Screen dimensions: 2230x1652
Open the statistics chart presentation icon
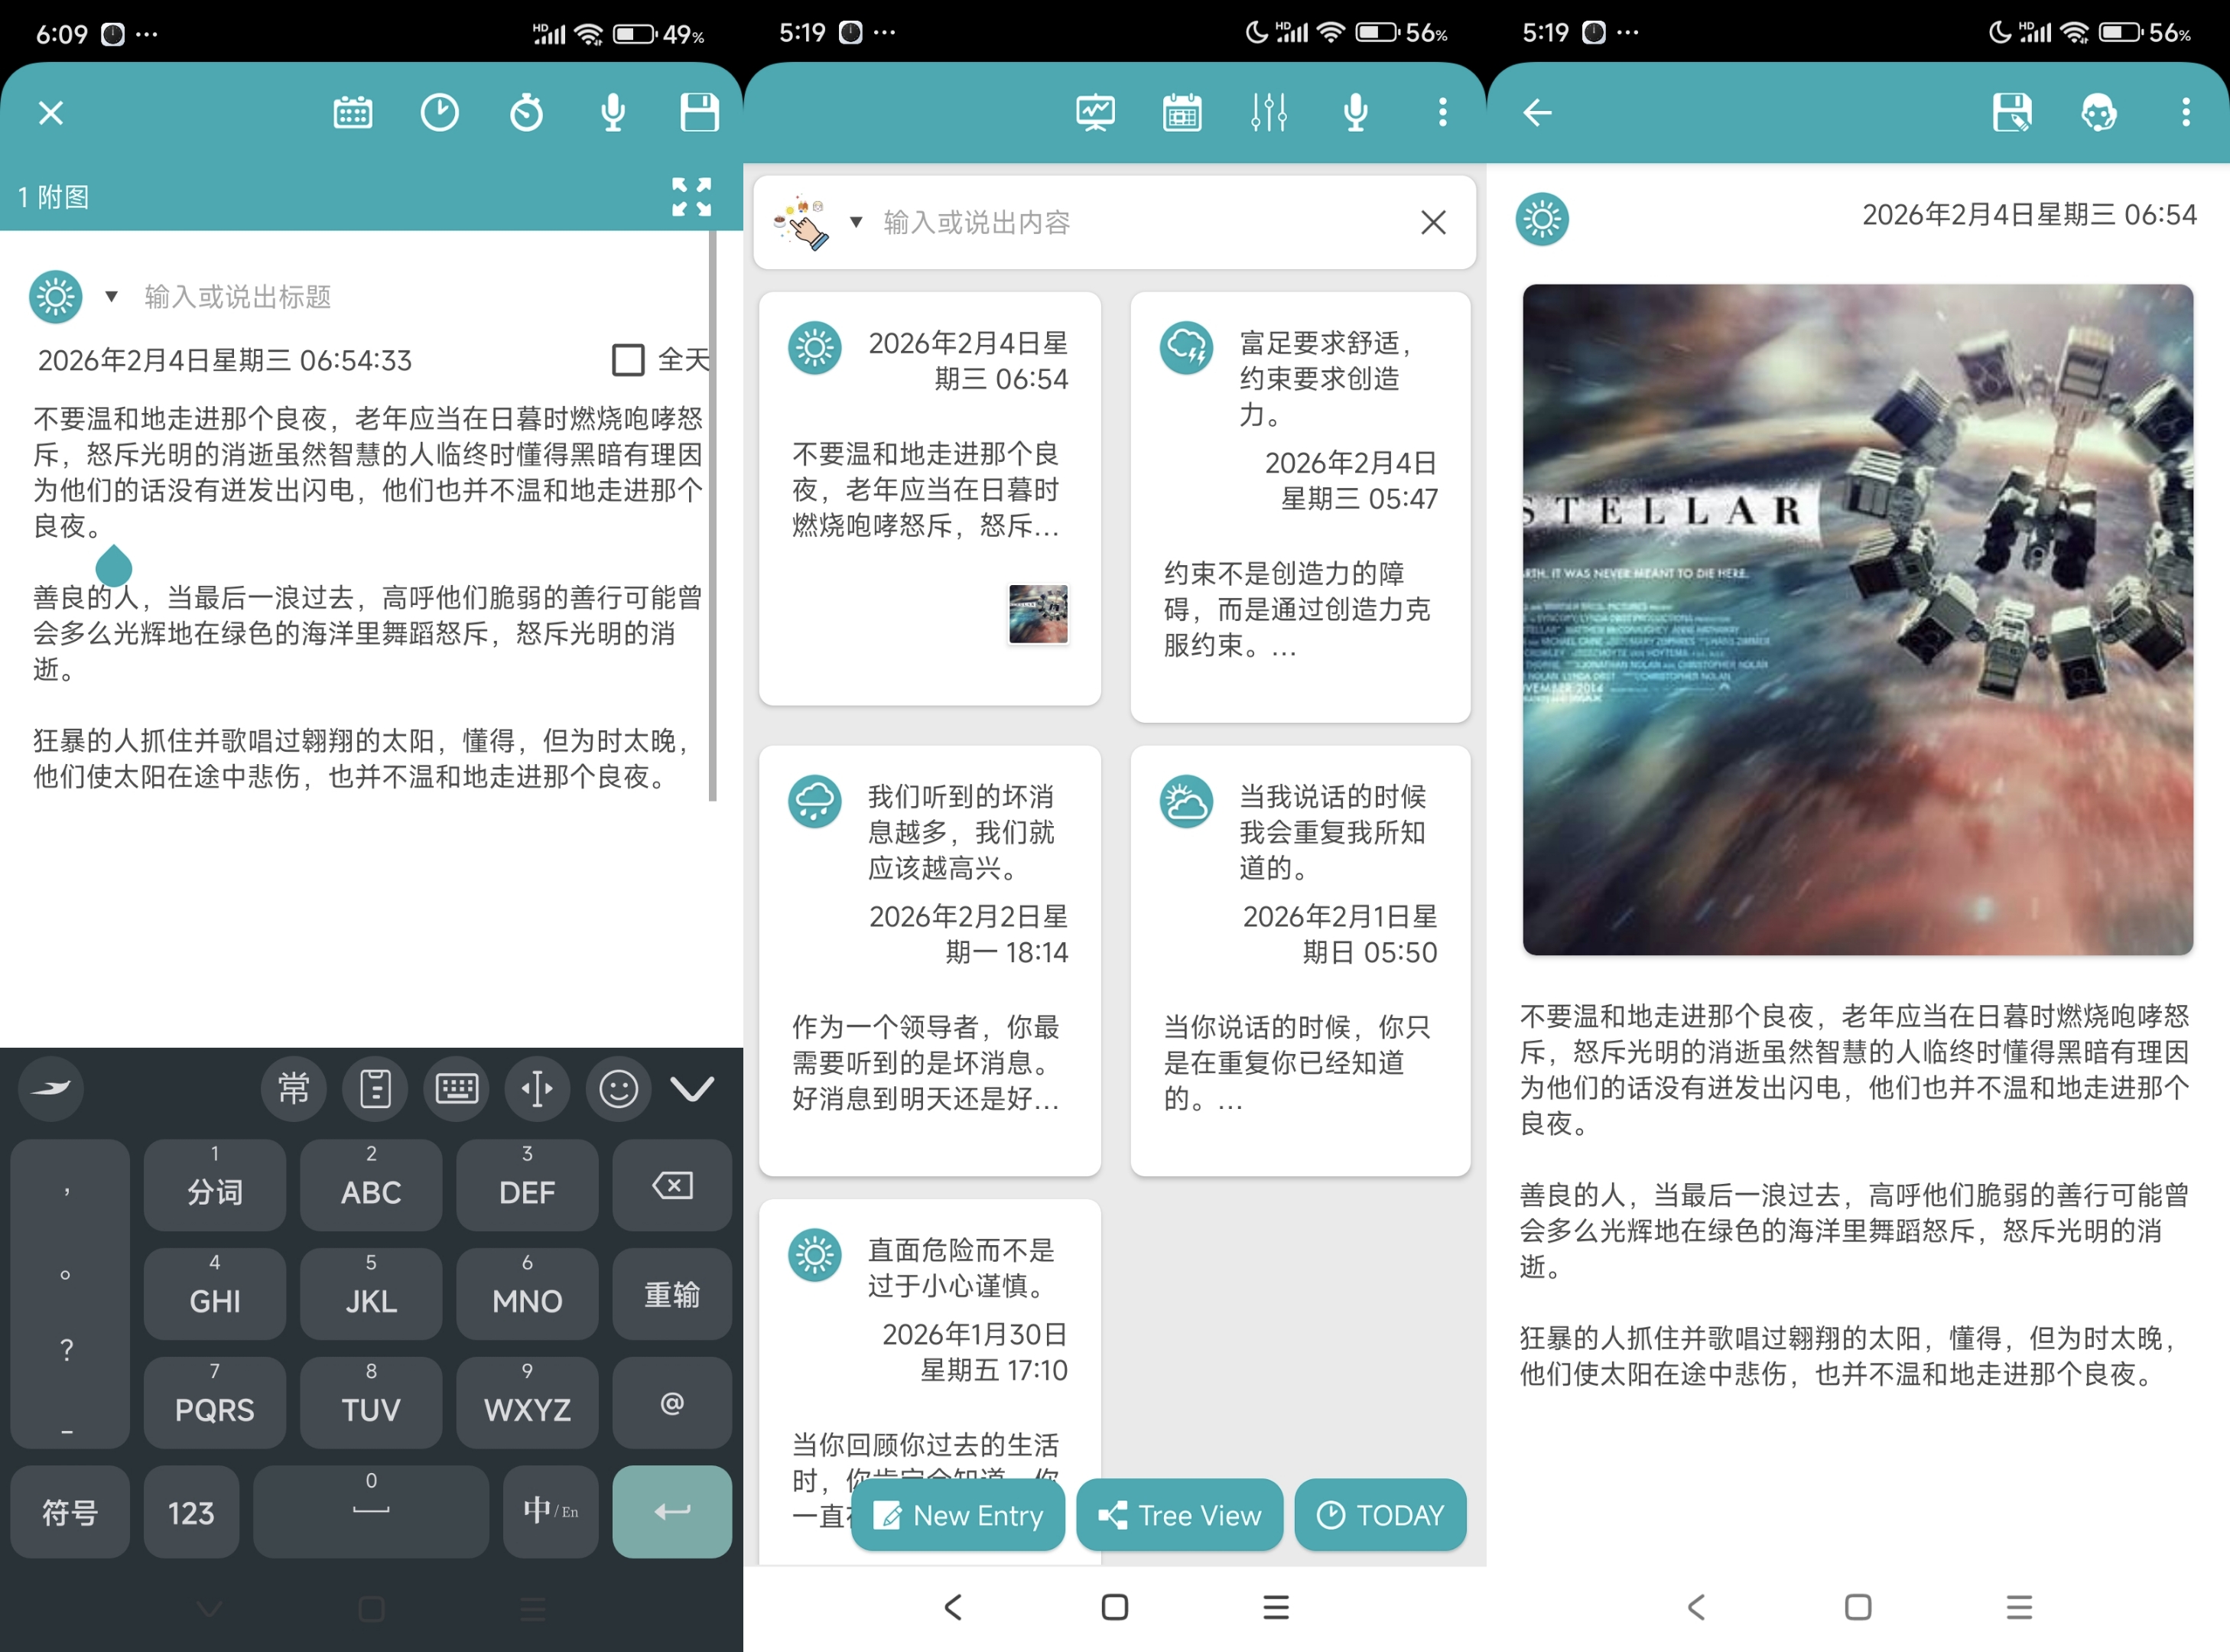coord(1095,112)
